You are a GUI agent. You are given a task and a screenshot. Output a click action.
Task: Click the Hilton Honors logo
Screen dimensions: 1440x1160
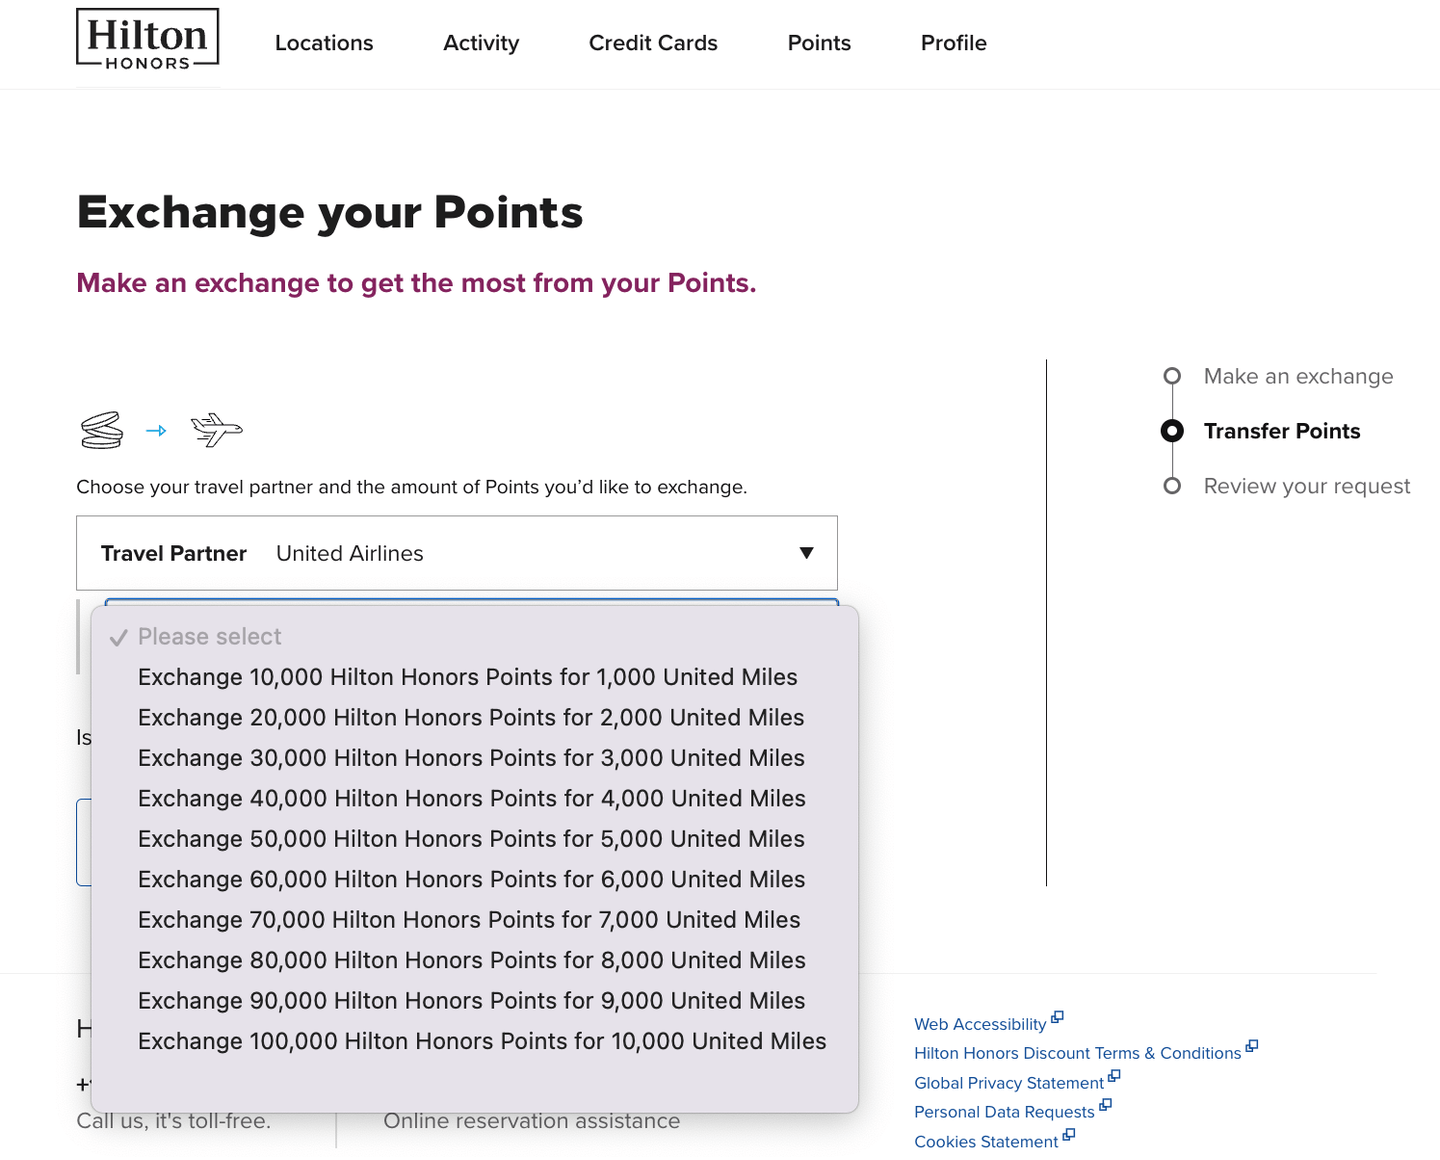click(x=148, y=40)
